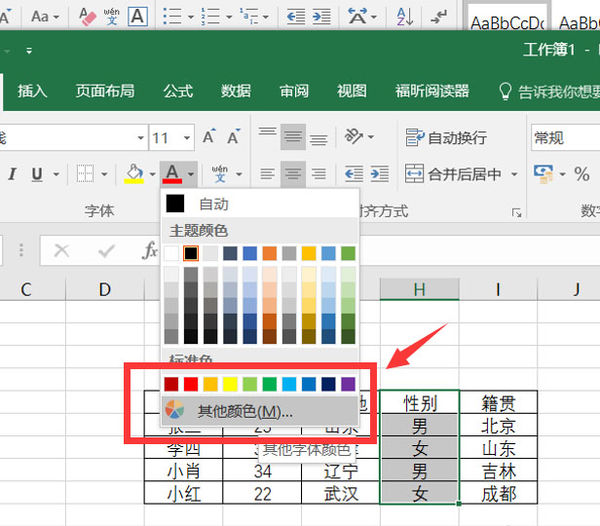
Task: Open the merge and center (合并后居中) dropdown arrow
Action: pyautogui.click(x=513, y=174)
